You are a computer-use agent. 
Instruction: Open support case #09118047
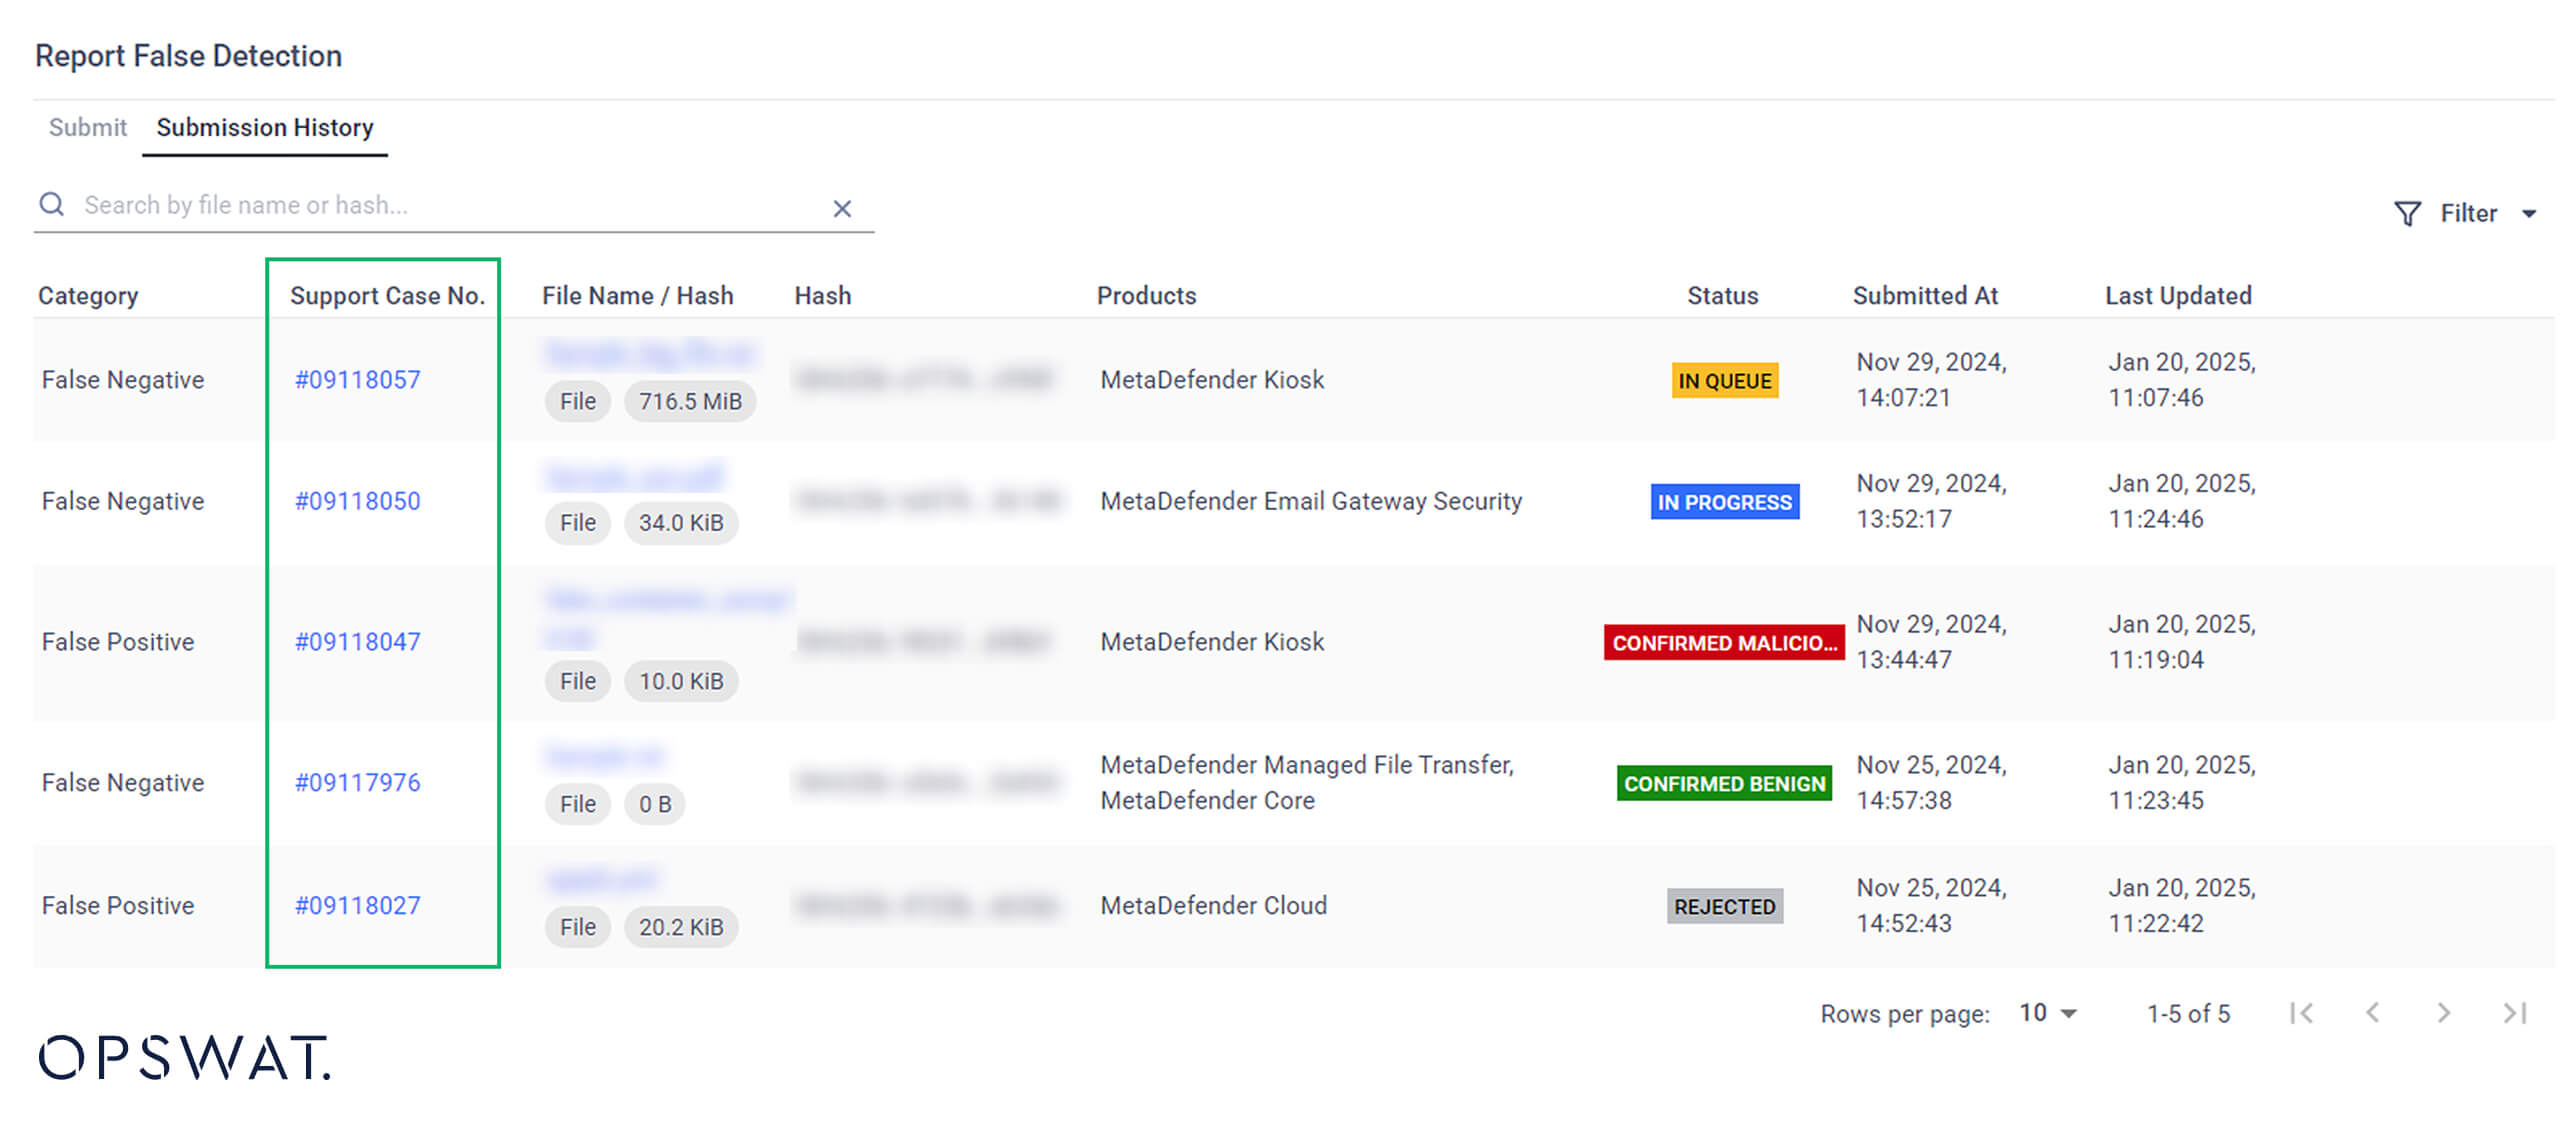[x=357, y=642]
